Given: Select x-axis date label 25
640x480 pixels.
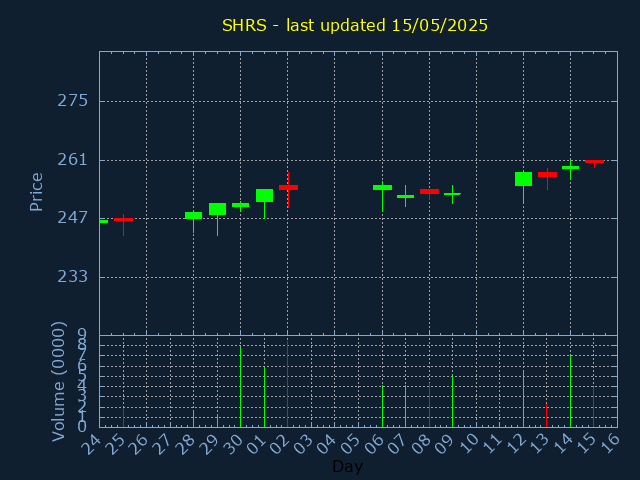Looking at the screenshot, I should (x=115, y=444).
